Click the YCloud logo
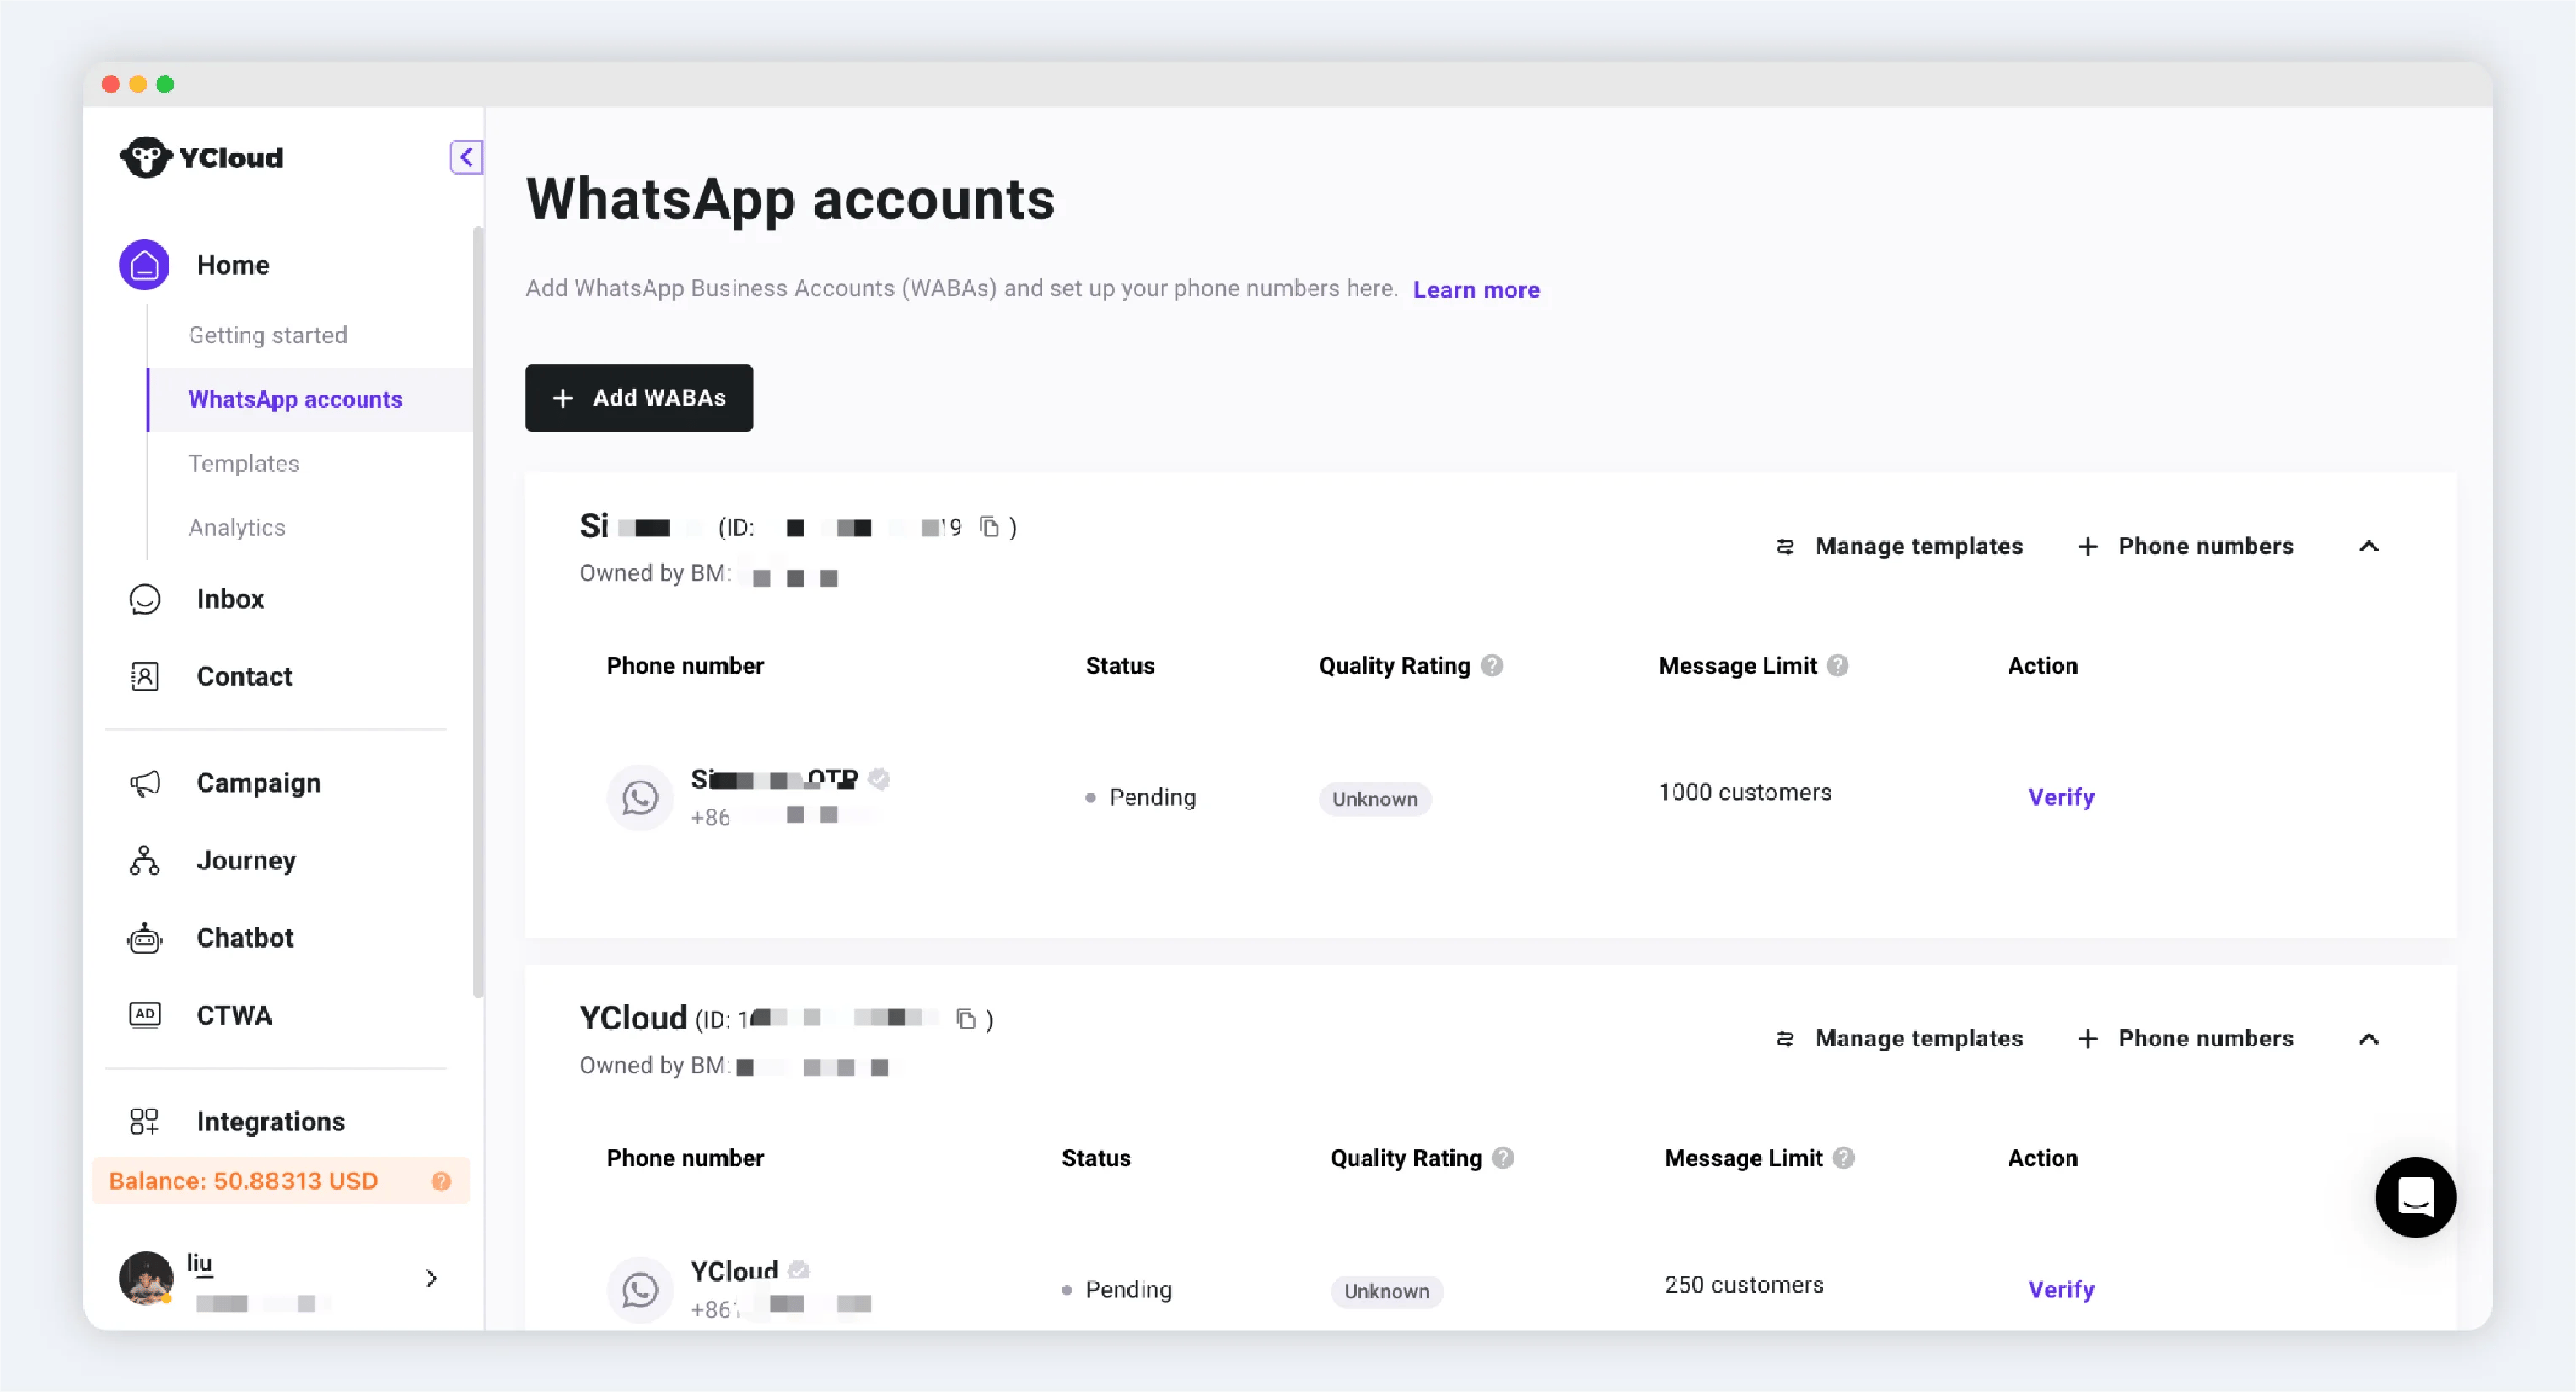This screenshot has width=2576, height=1392. 202,157
